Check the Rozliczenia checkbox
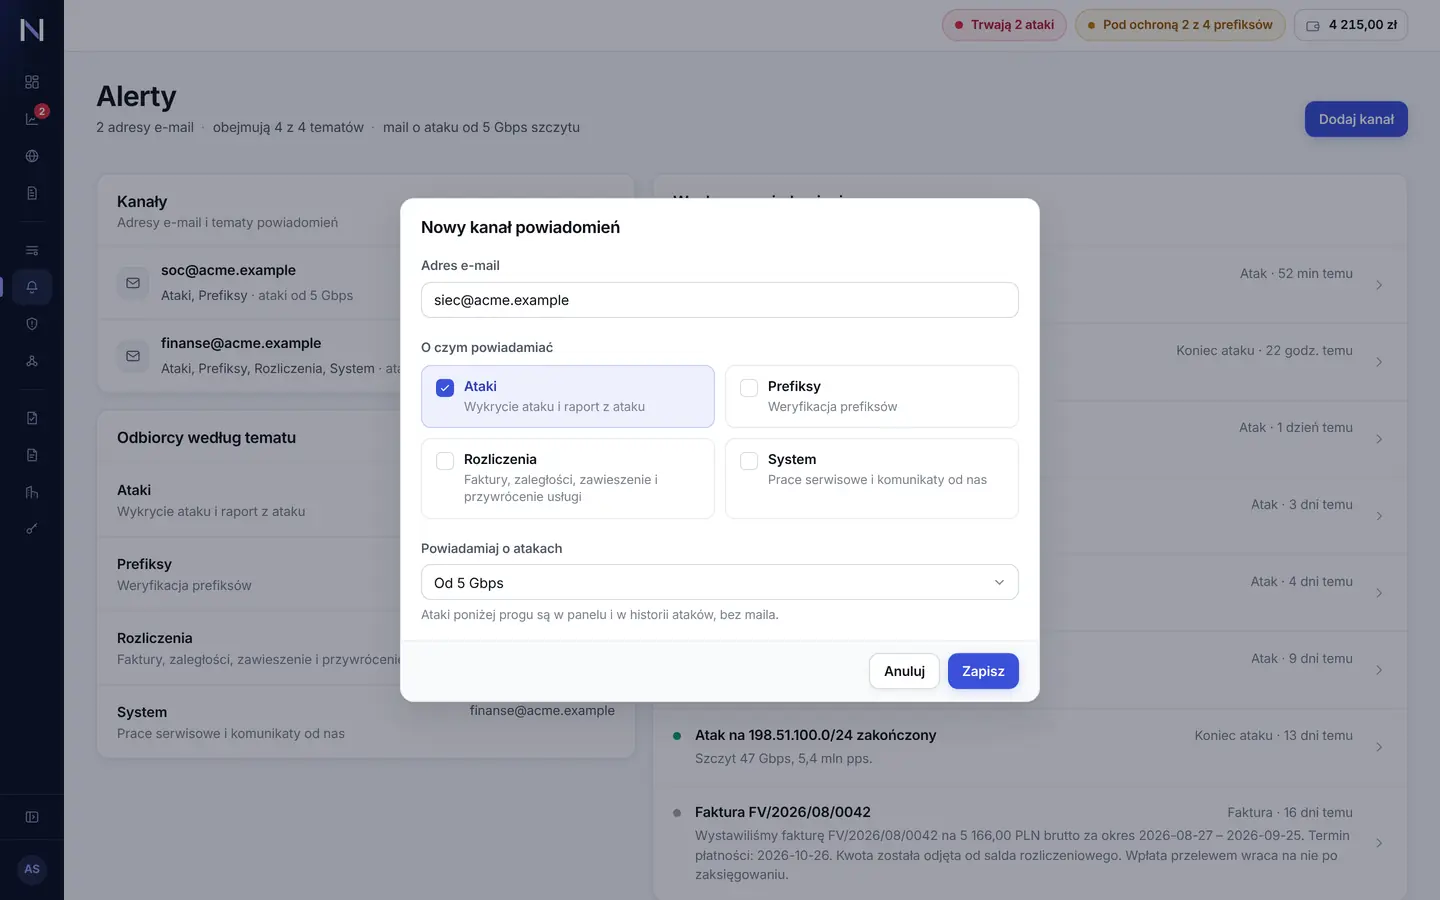 pos(445,461)
